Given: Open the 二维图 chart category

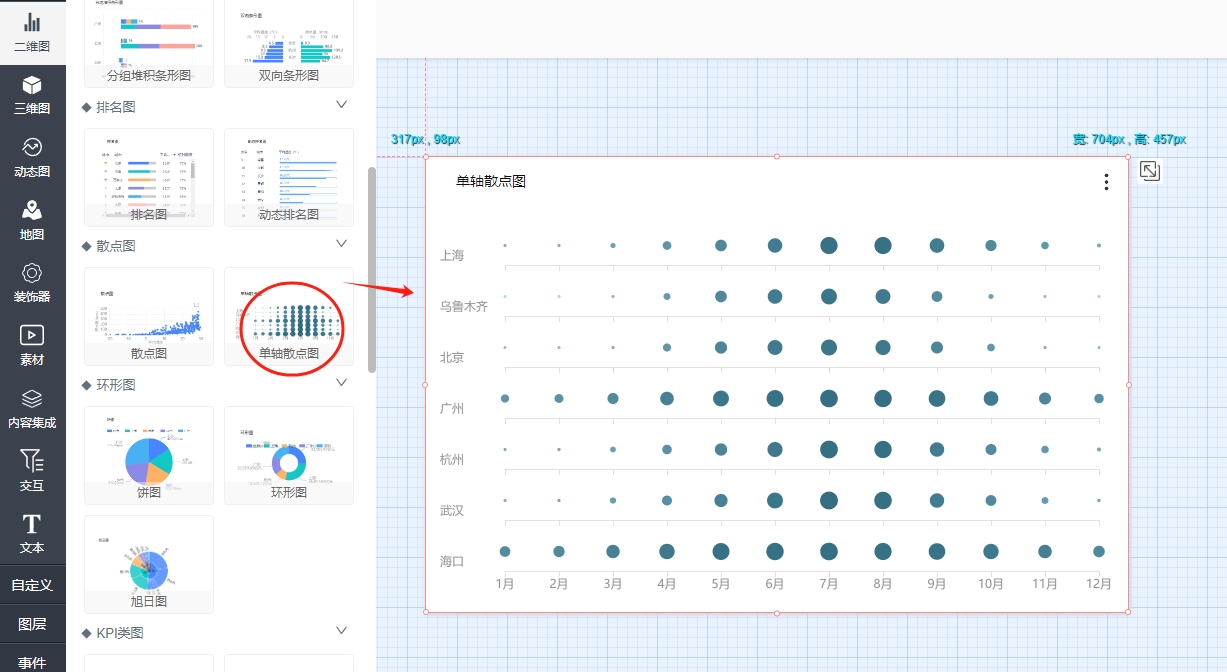Looking at the screenshot, I should tap(32, 33).
